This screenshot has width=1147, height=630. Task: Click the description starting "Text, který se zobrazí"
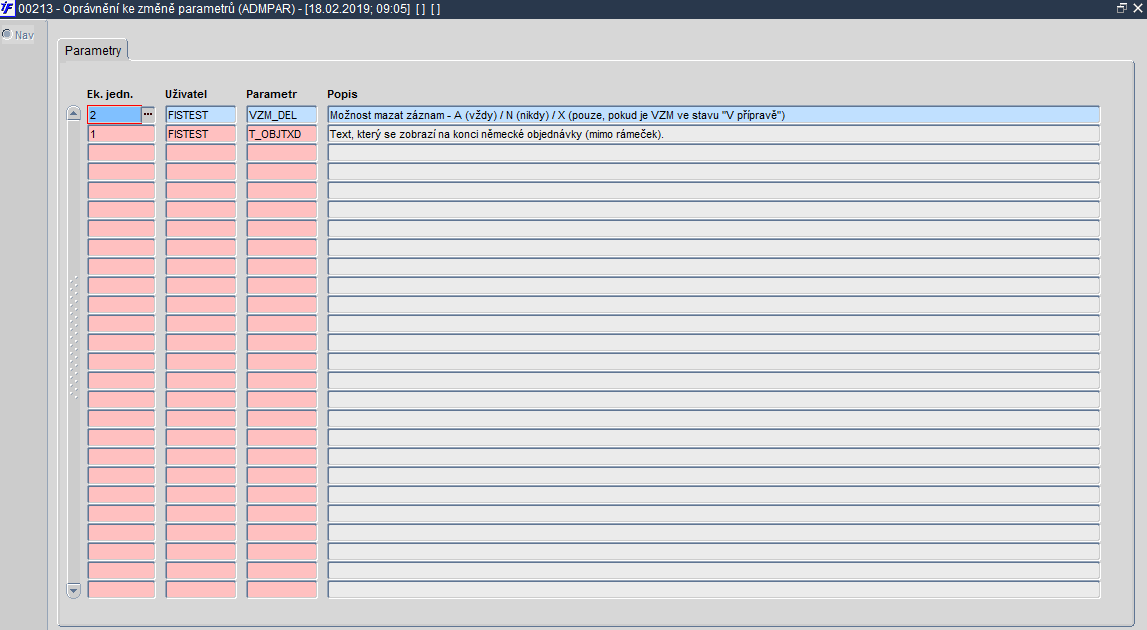click(713, 134)
